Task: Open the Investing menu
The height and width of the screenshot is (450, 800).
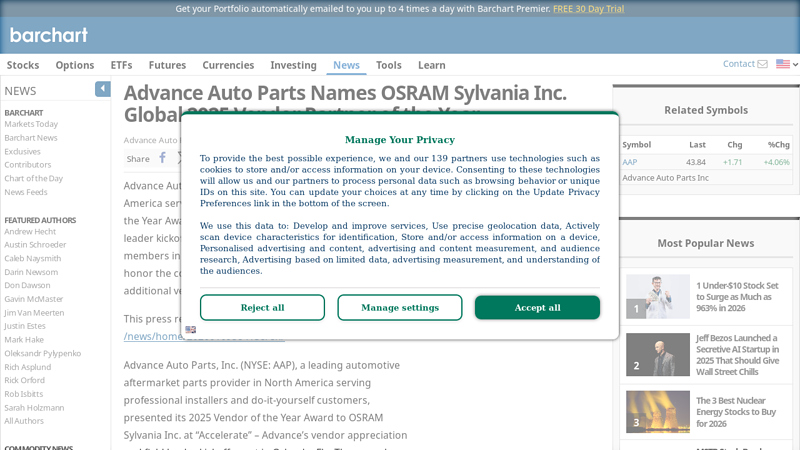Action: click(293, 65)
